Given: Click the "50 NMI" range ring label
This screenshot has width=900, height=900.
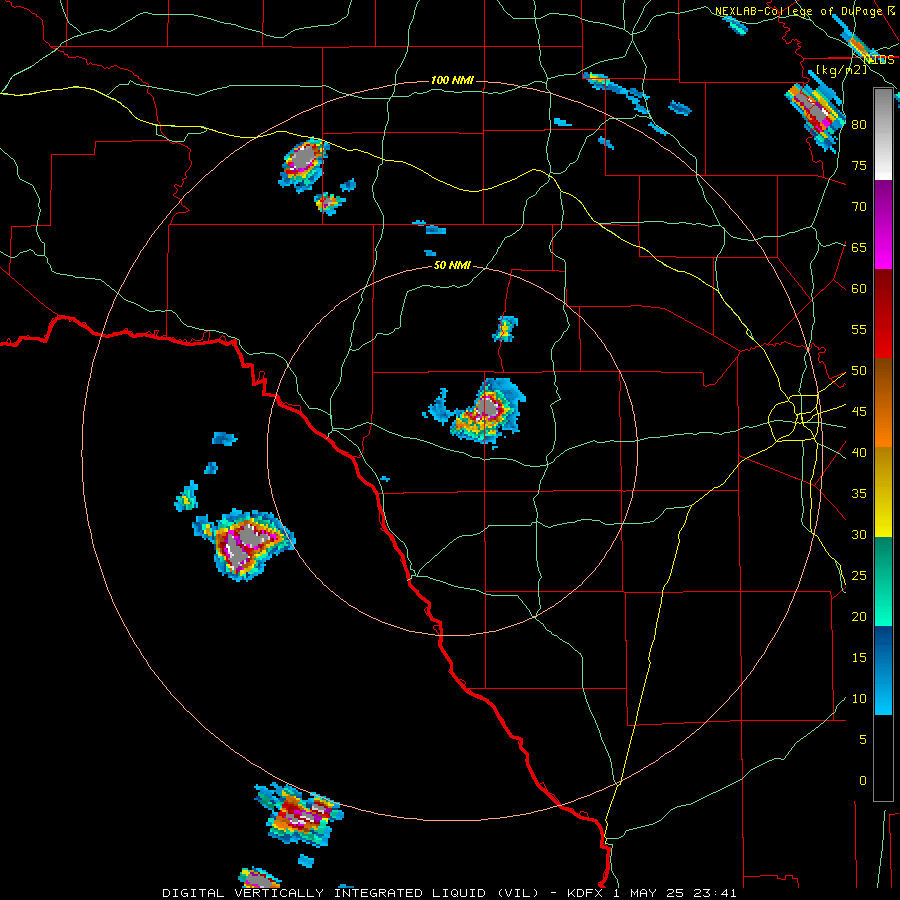Looking at the screenshot, I should tap(452, 265).
